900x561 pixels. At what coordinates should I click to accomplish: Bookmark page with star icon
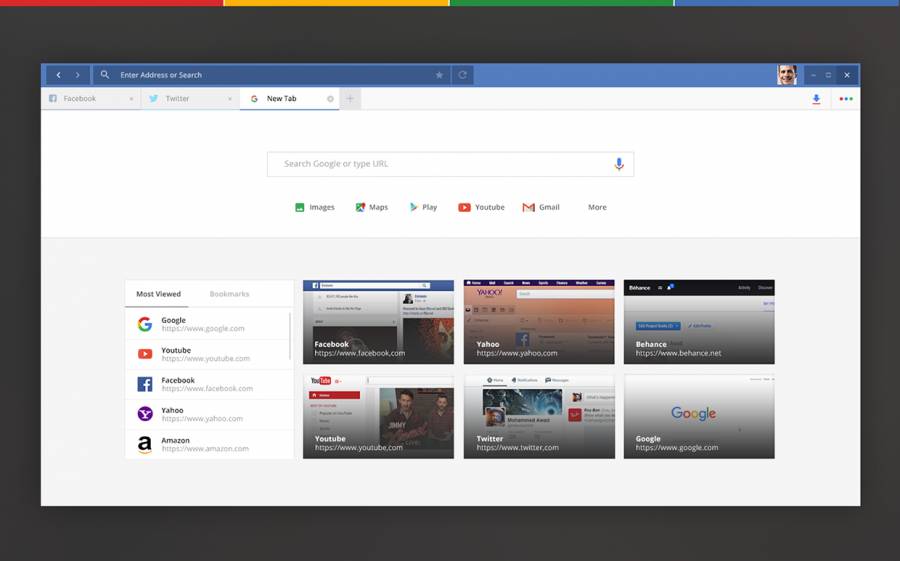pos(439,75)
